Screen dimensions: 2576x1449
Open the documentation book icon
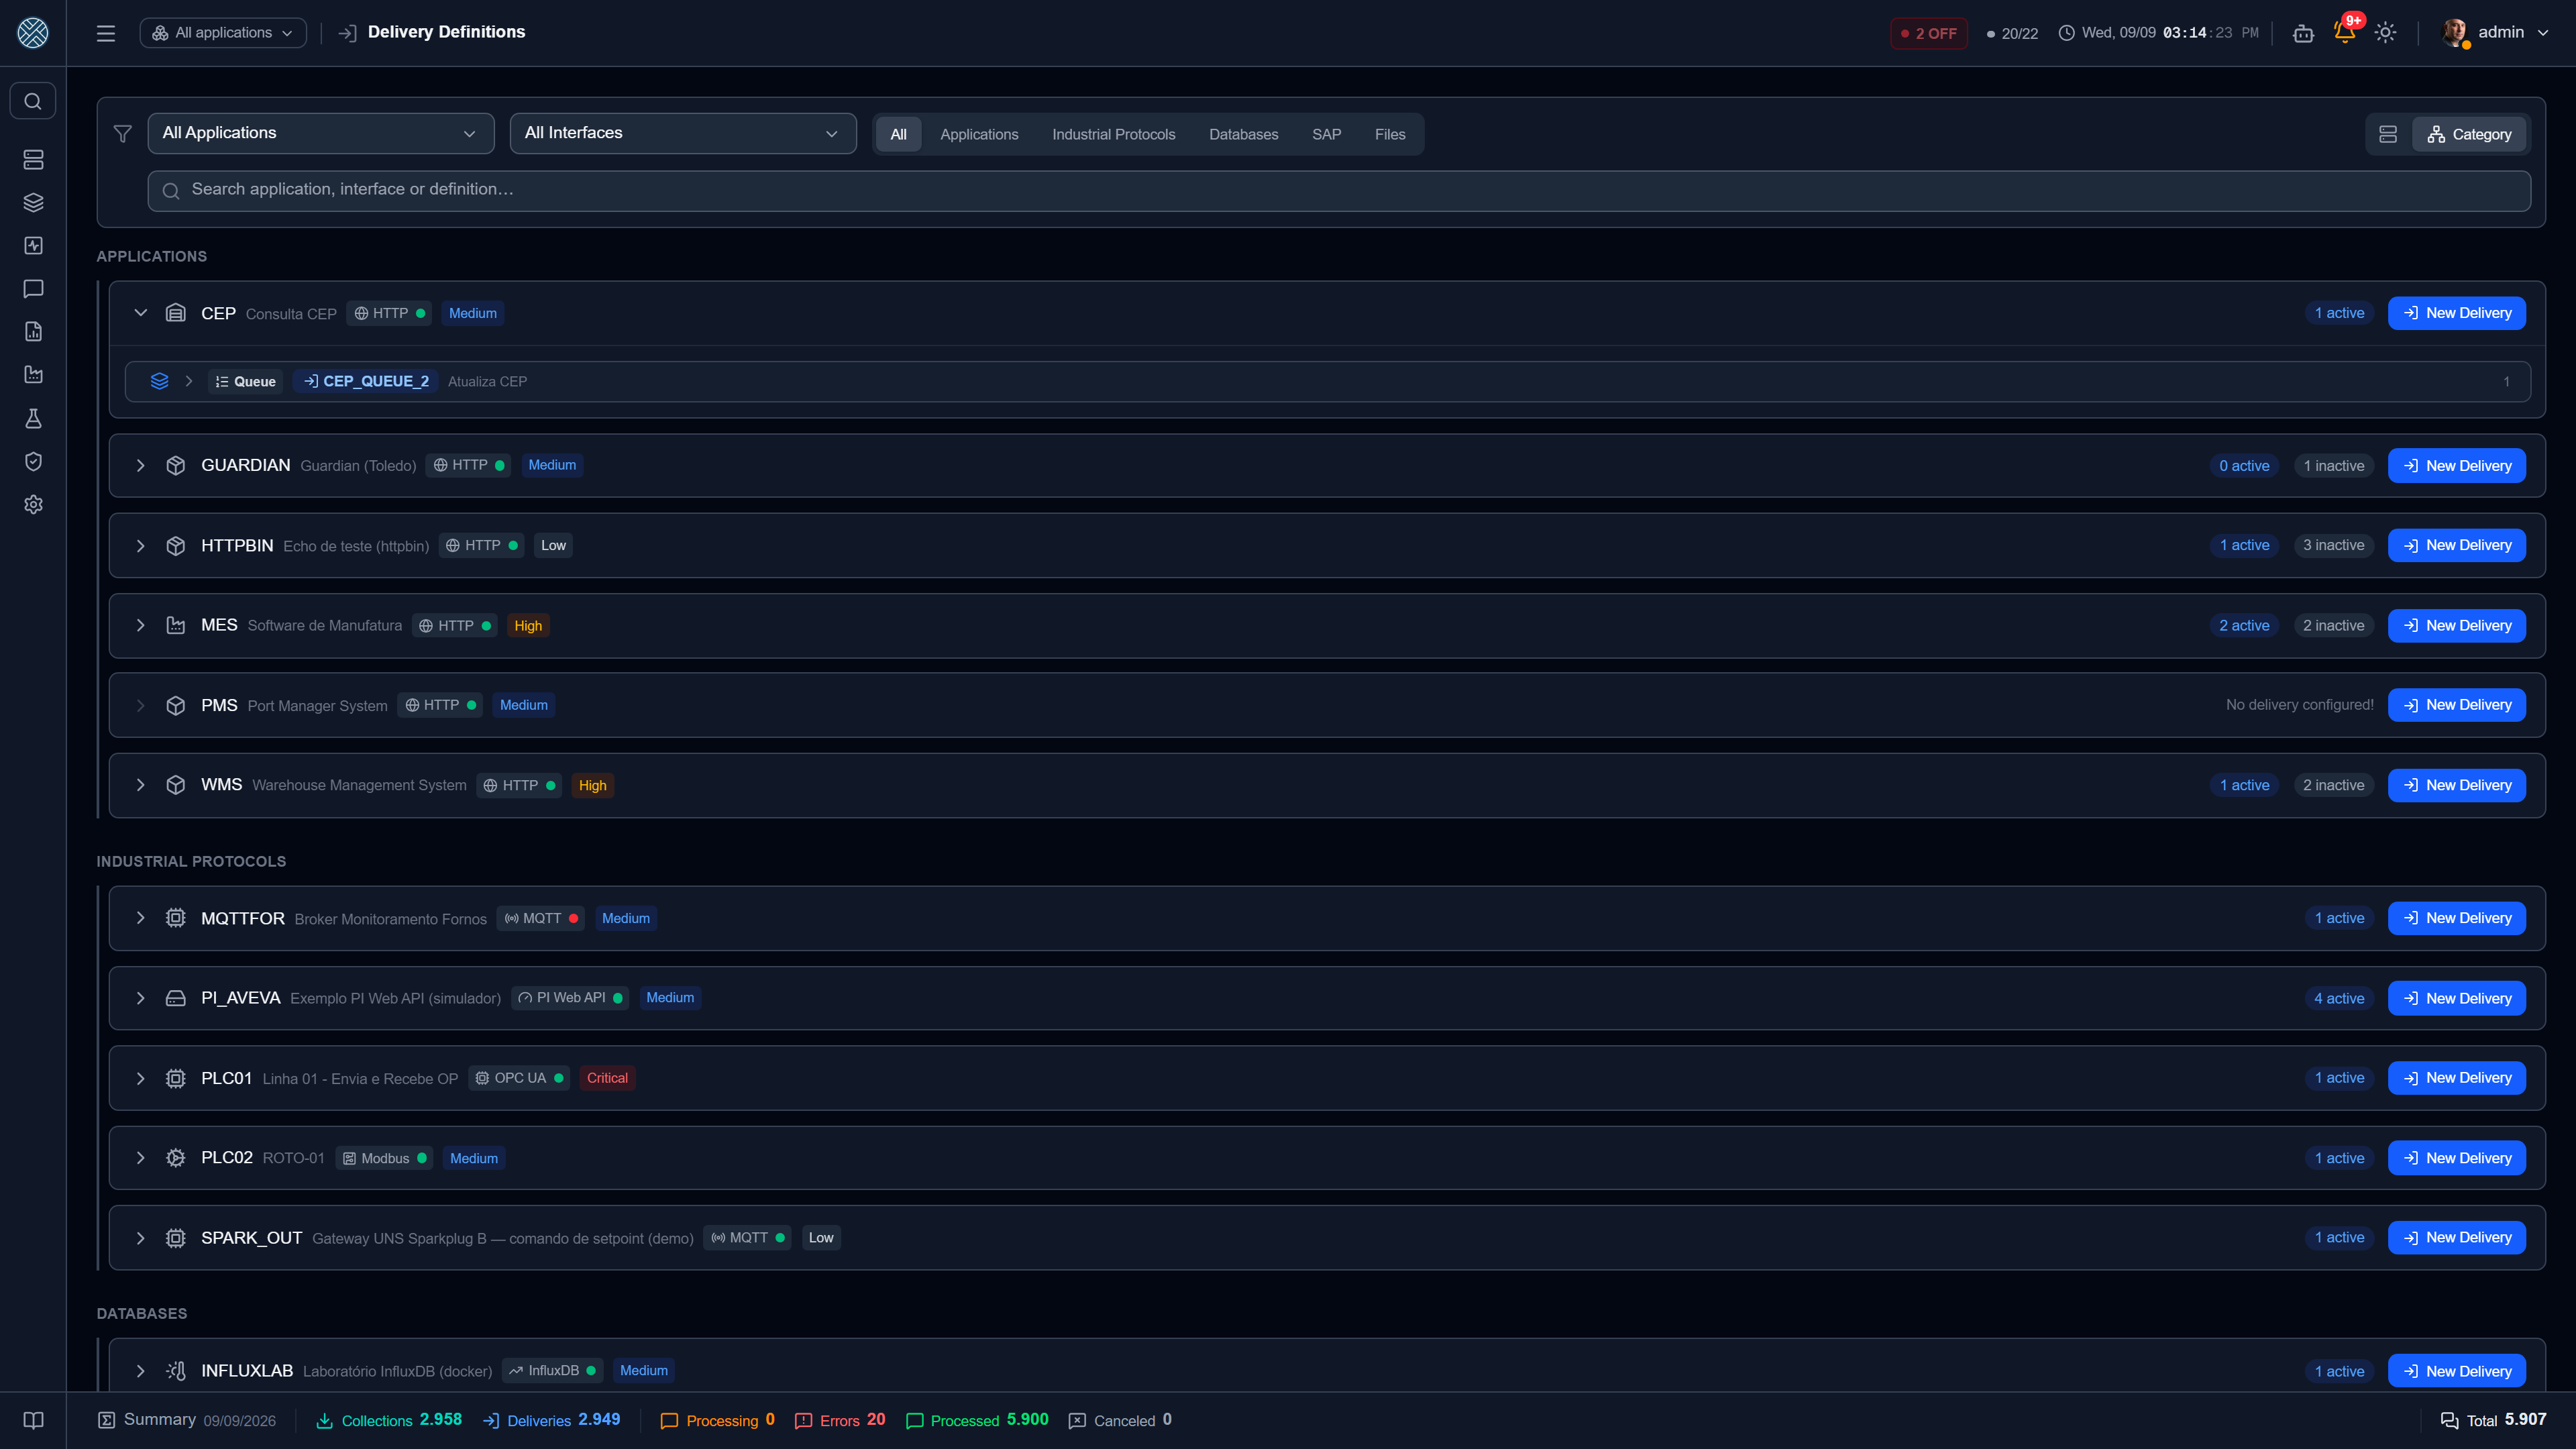click(33, 1420)
